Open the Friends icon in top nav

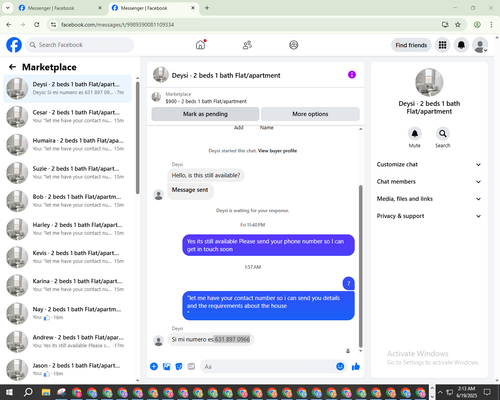[x=247, y=45]
